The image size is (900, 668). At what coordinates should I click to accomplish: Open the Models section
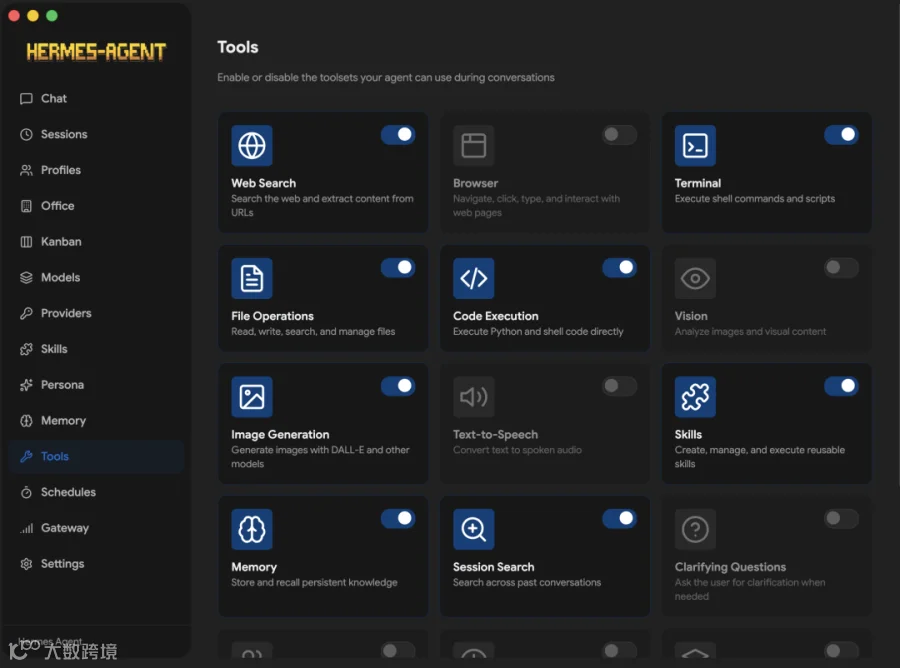(x=96, y=278)
